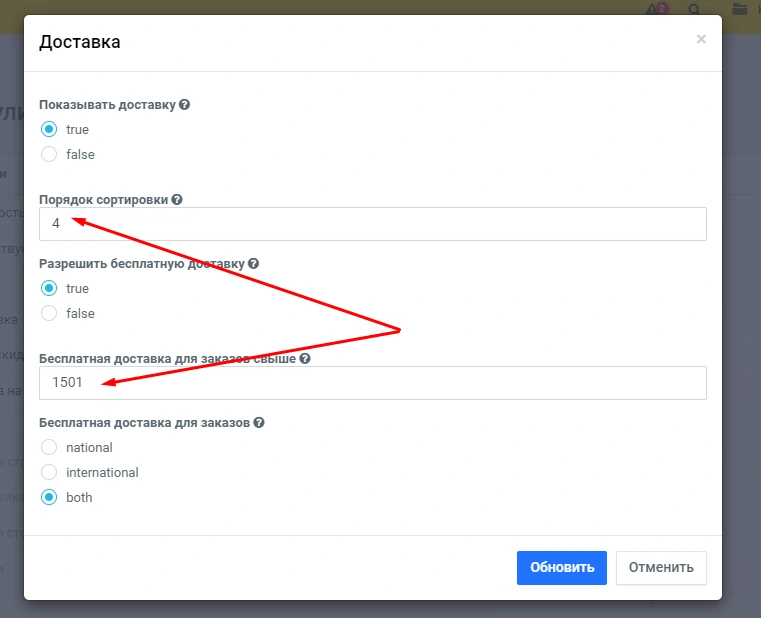Choose the national radio option
The image size is (761, 618).
[x=49, y=447]
